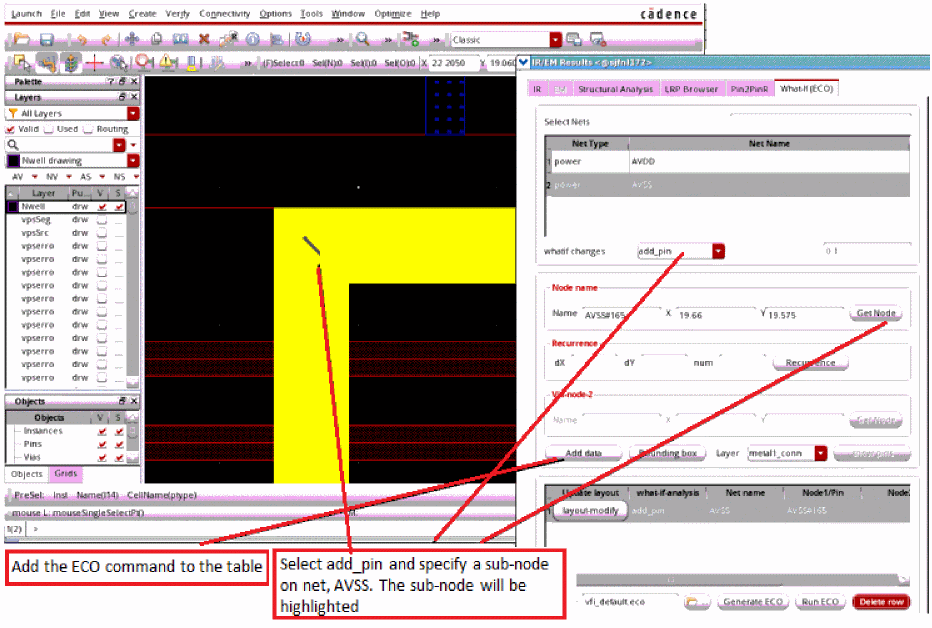Open the Nwell drawing layer dropdown
The height and width of the screenshot is (628, 932).
tap(133, 160)
